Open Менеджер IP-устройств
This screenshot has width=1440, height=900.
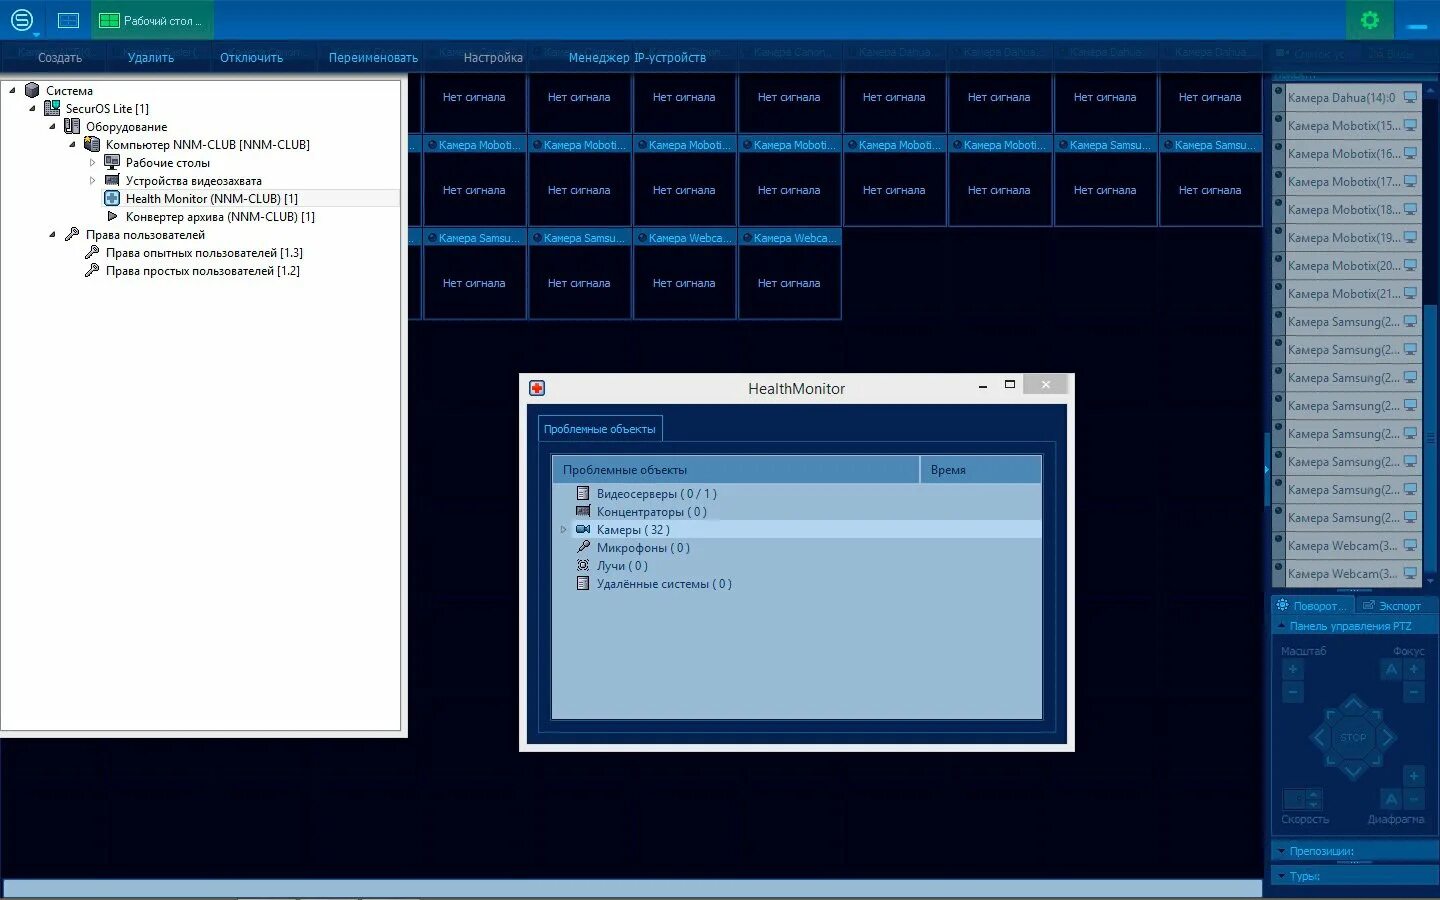pos(636,57)
